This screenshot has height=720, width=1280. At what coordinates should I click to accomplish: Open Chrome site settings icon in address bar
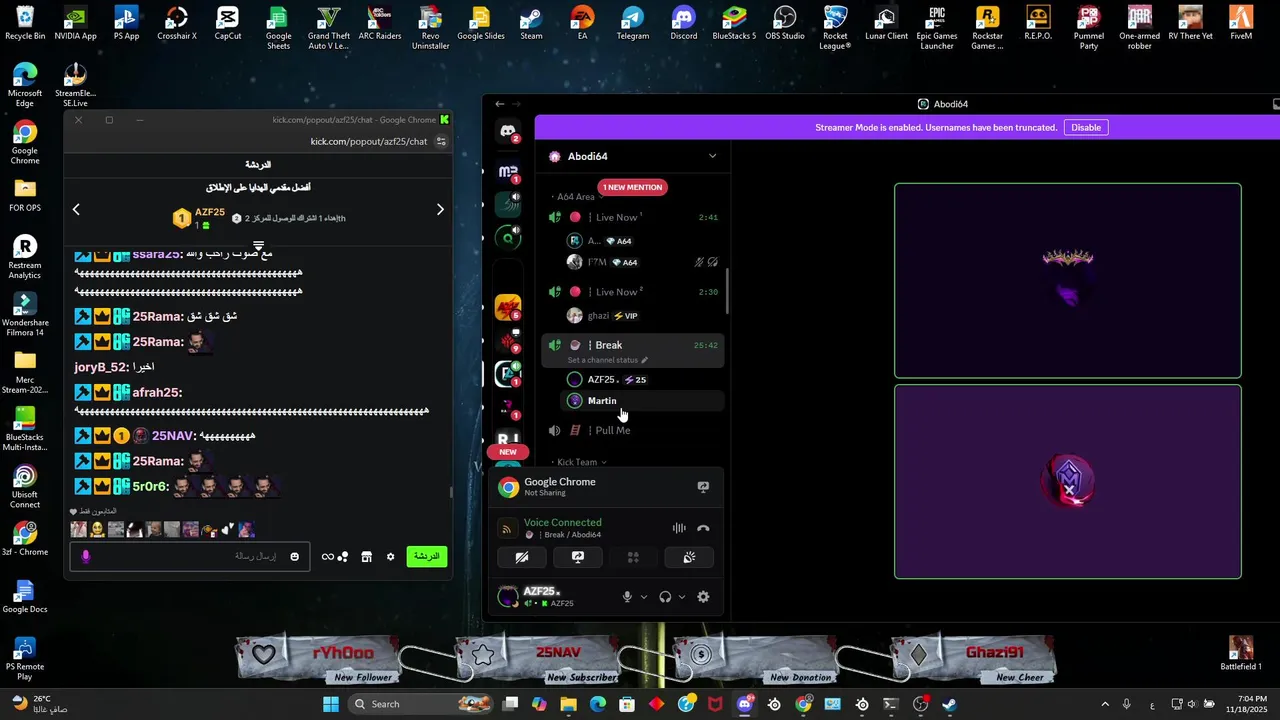[441, 141]
